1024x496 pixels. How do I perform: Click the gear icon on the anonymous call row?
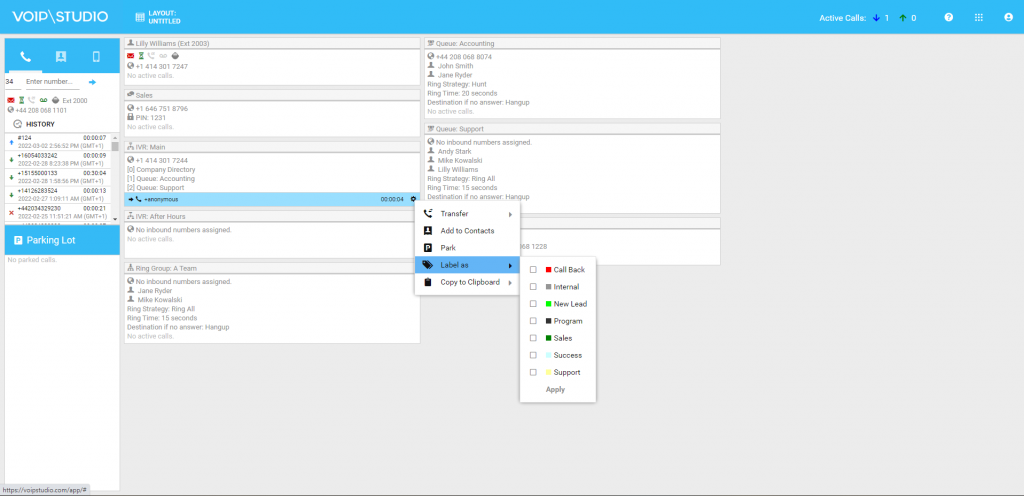(413, 199)
